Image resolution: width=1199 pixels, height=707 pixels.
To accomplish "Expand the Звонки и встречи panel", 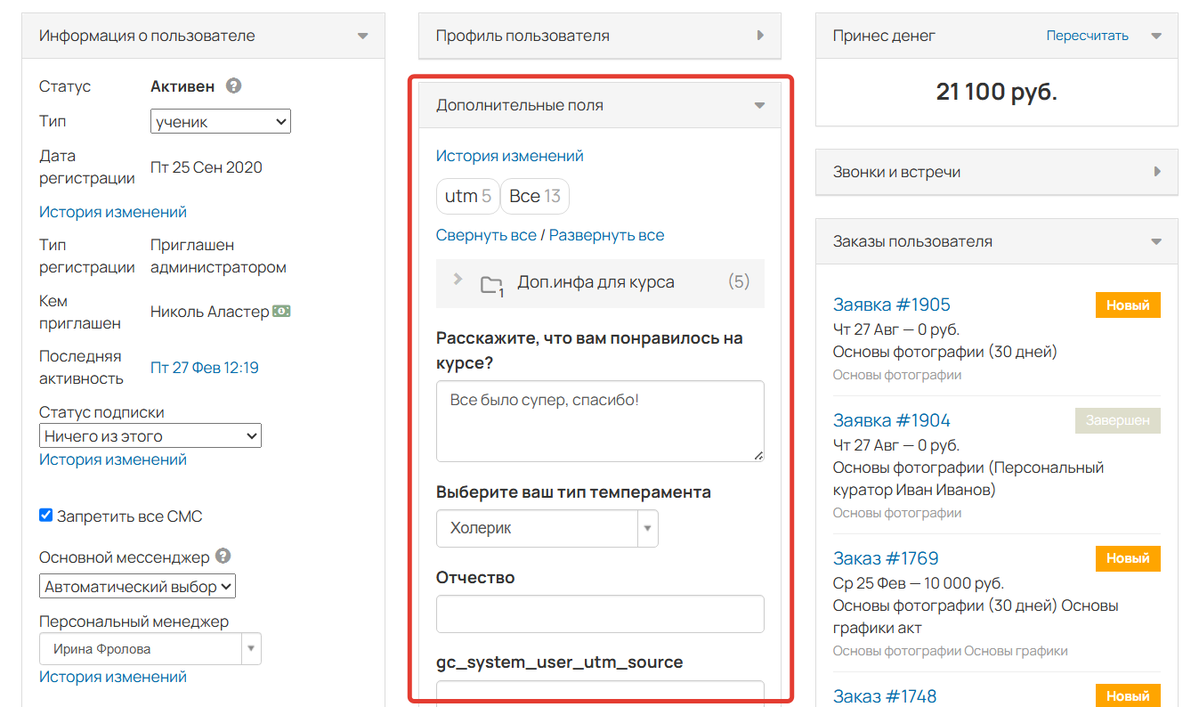I will click(x=1157, y=172).
